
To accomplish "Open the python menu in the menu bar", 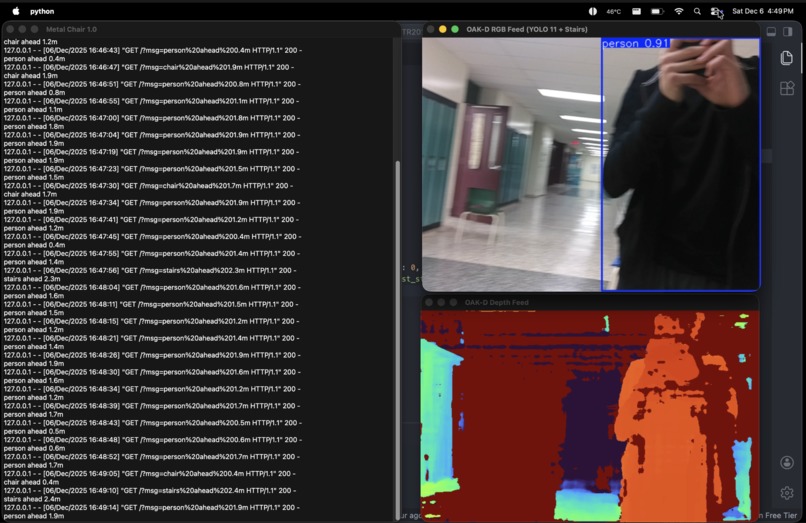I will [42, 11].
